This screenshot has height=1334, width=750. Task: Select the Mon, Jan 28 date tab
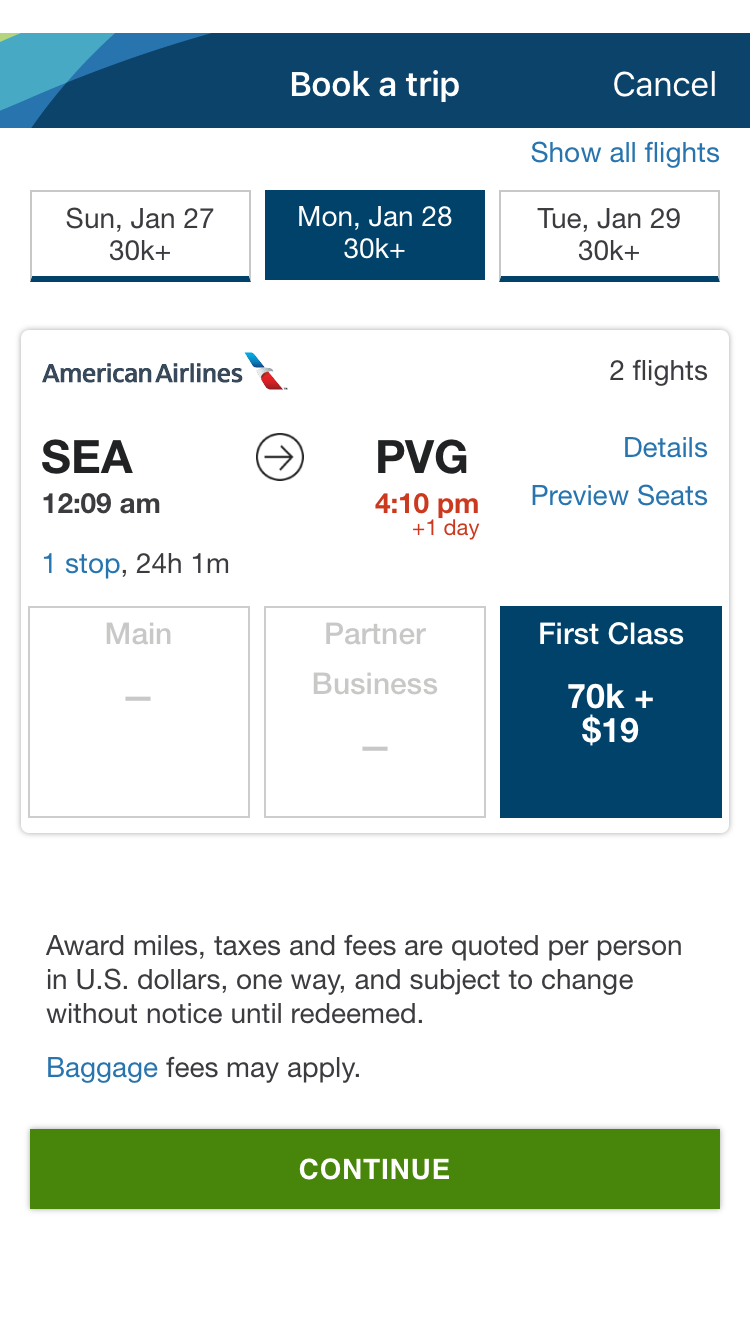[x=375, y=235]
